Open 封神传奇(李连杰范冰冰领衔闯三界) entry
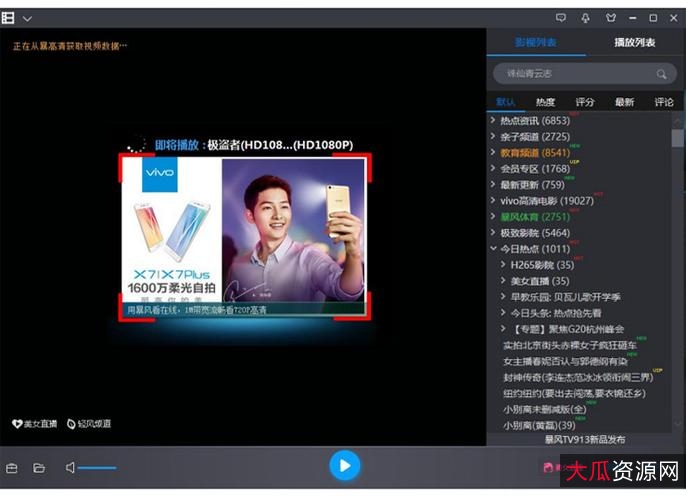 (x=578, y=377)
